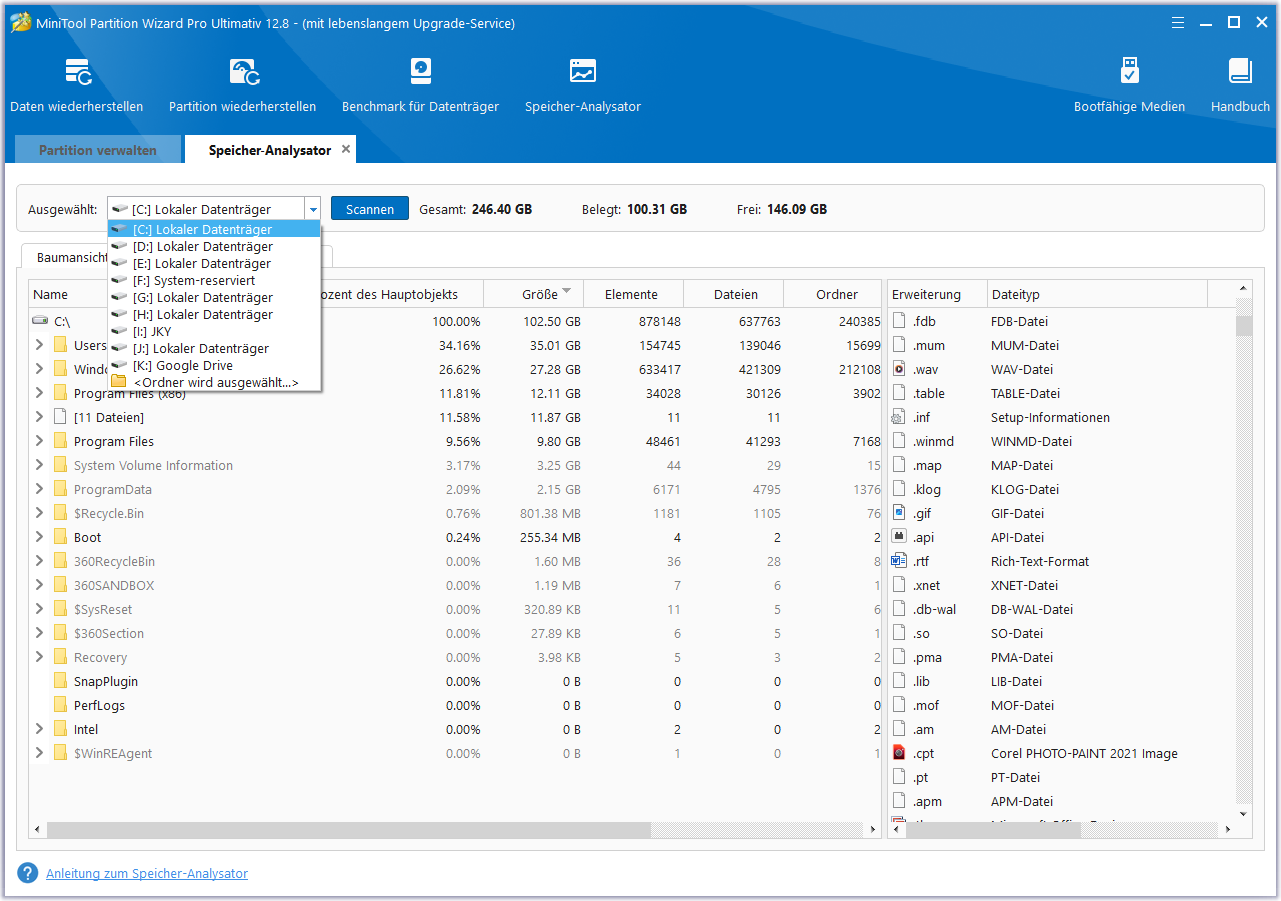Image resolution: width=1281 pixels, height=901 pixels.
Task: Select the 360RecycleBin folder row
Action: point(455,561)
